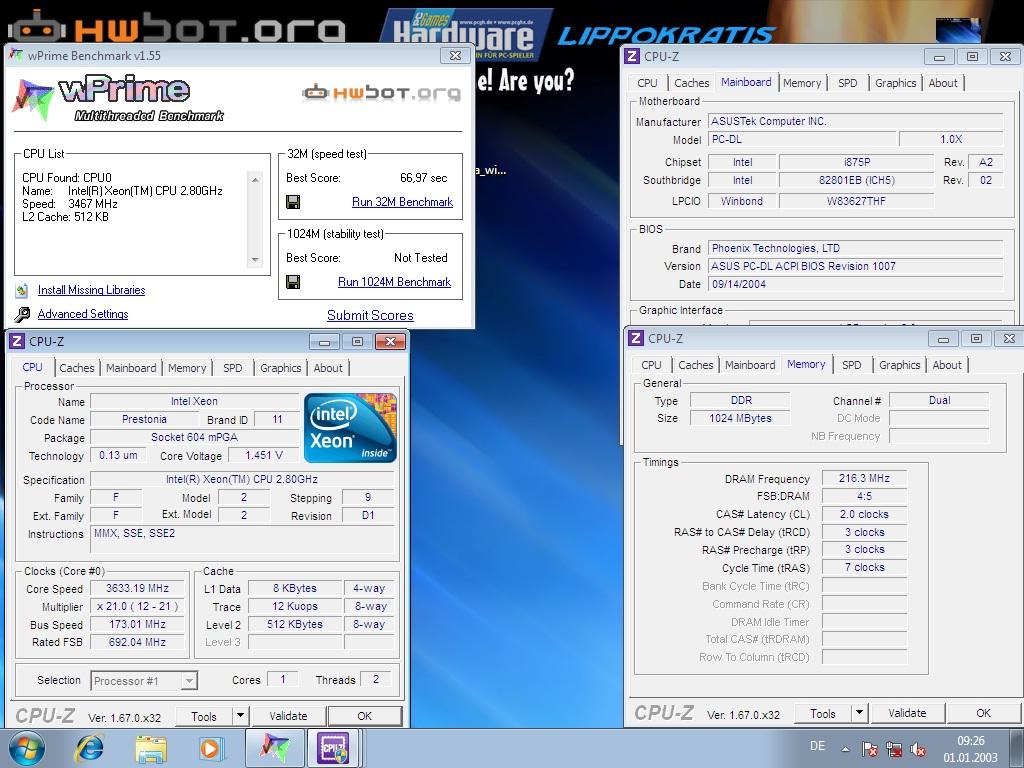Open Tools dropdown arrow in Memory window
The width and height of the screenshot is (1024, 768).
tap(859, 713)
